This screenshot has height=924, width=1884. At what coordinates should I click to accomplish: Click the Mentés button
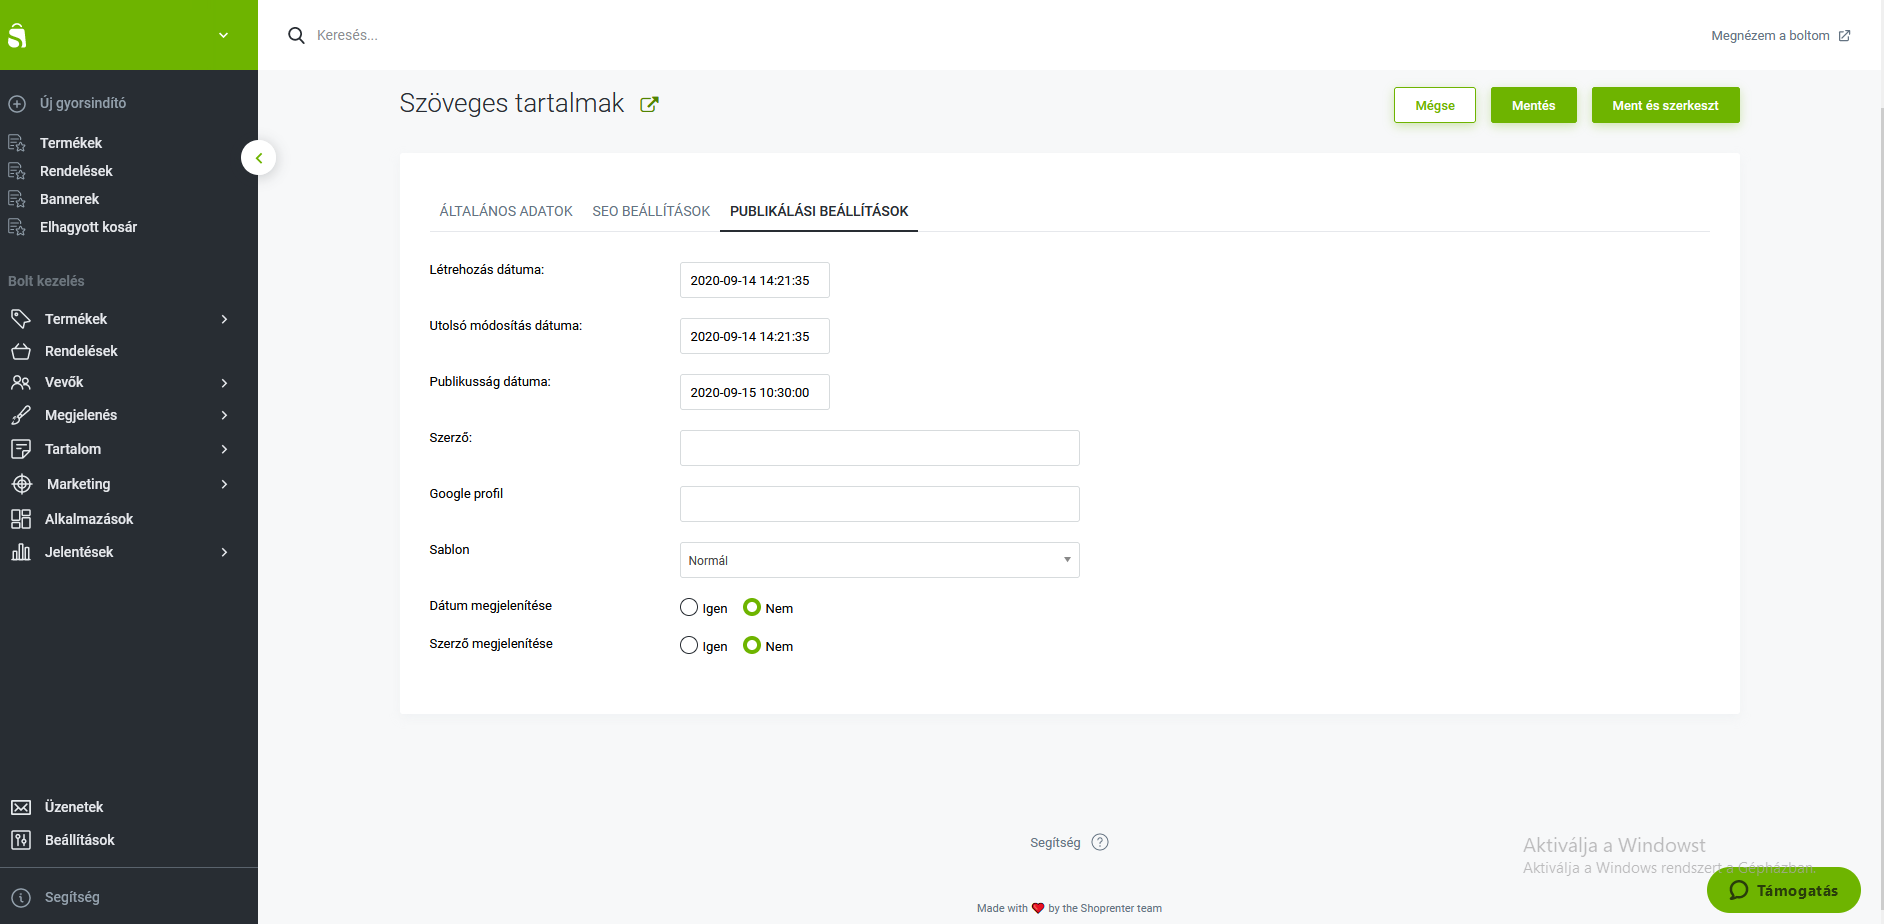click(1533, 105)
